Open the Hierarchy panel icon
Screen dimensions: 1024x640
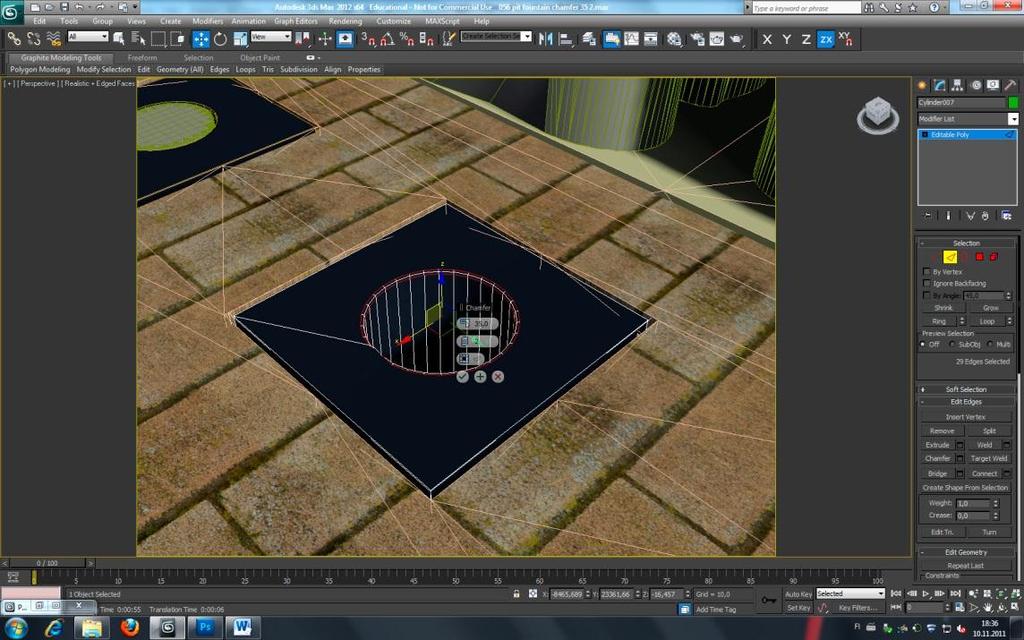pos(957,86)
